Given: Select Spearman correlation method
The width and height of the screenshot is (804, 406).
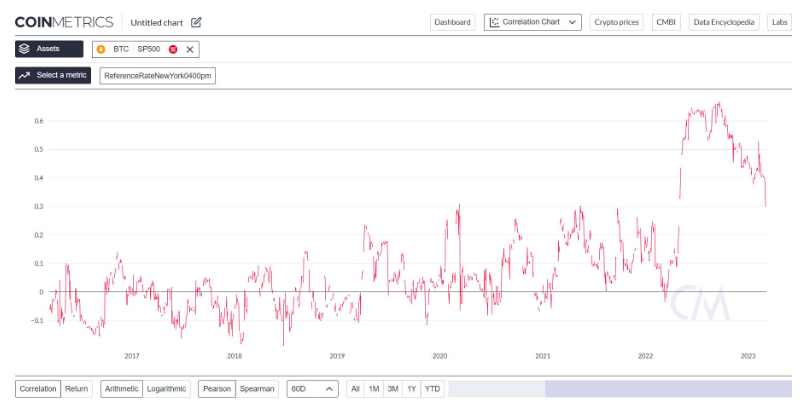Looking at the screenshot, I should coord(257,389).
